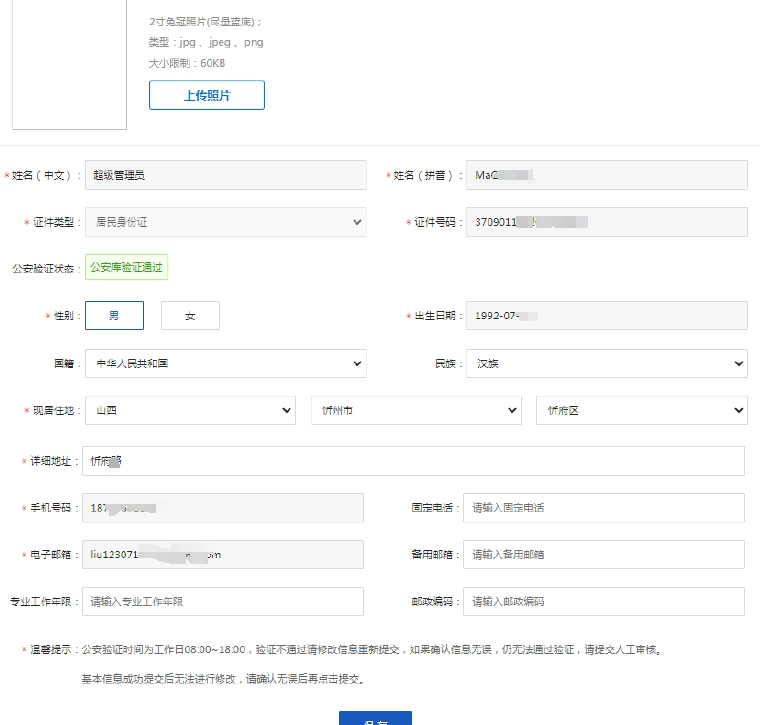Click the 出生日期 birth date field
The width and height of the screenshot is (782, 725).
tap(606, 315)
